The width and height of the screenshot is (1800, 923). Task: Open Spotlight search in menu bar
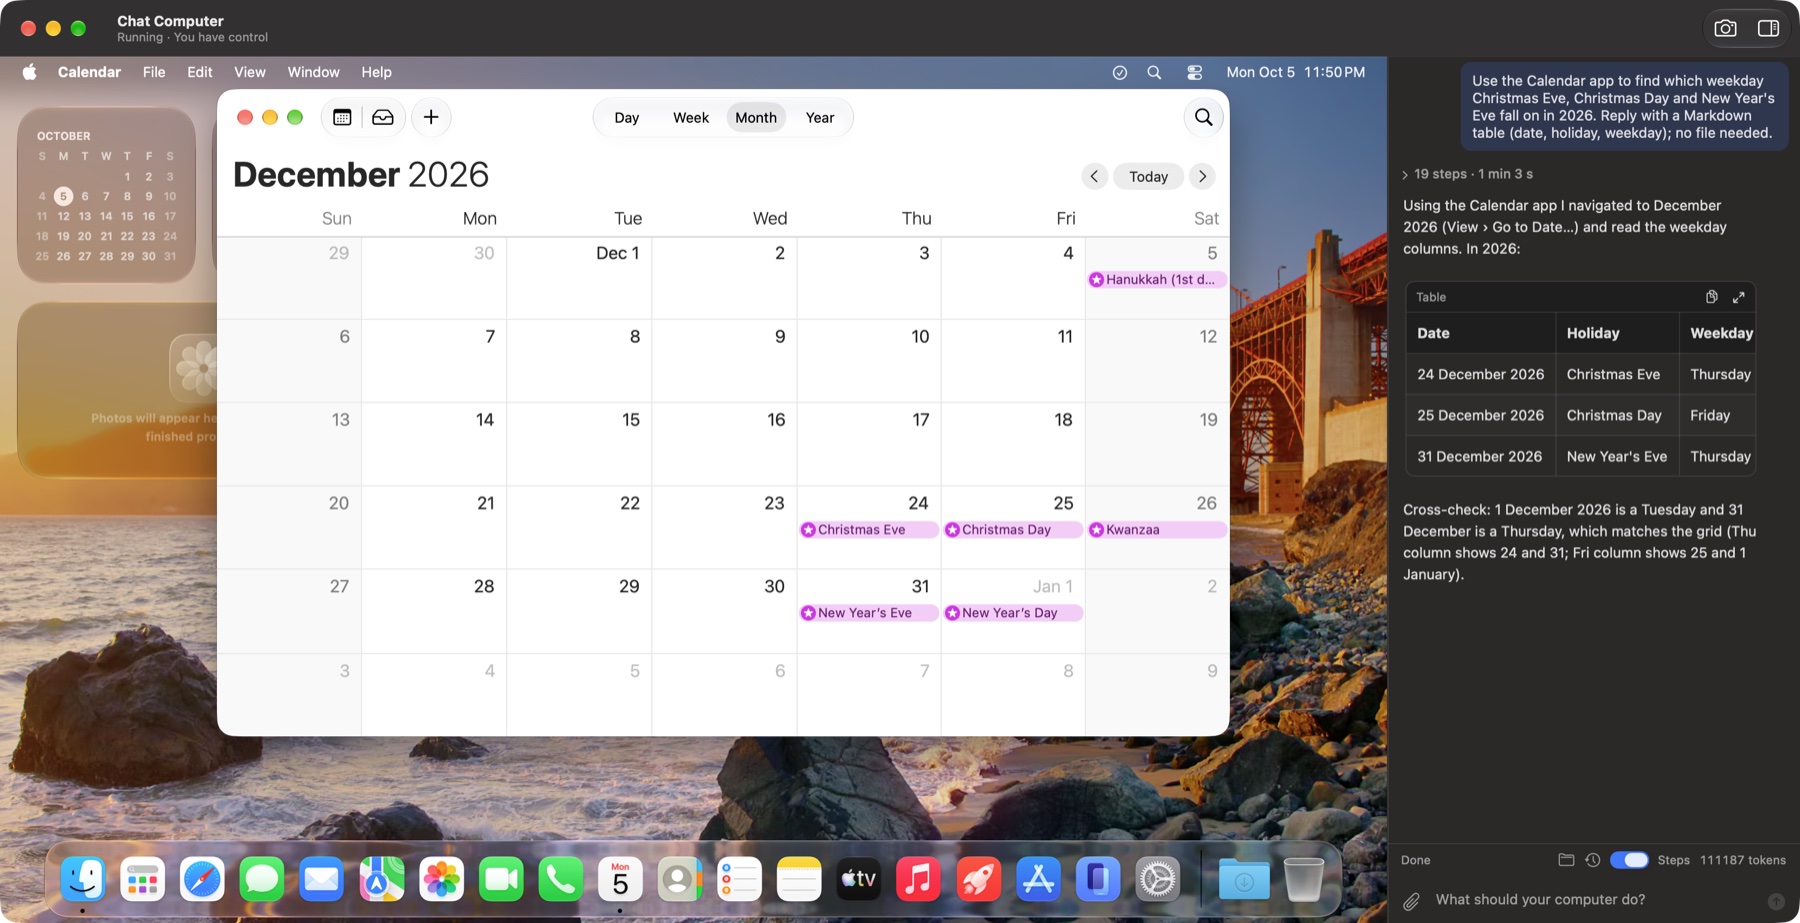[1154, 72]
